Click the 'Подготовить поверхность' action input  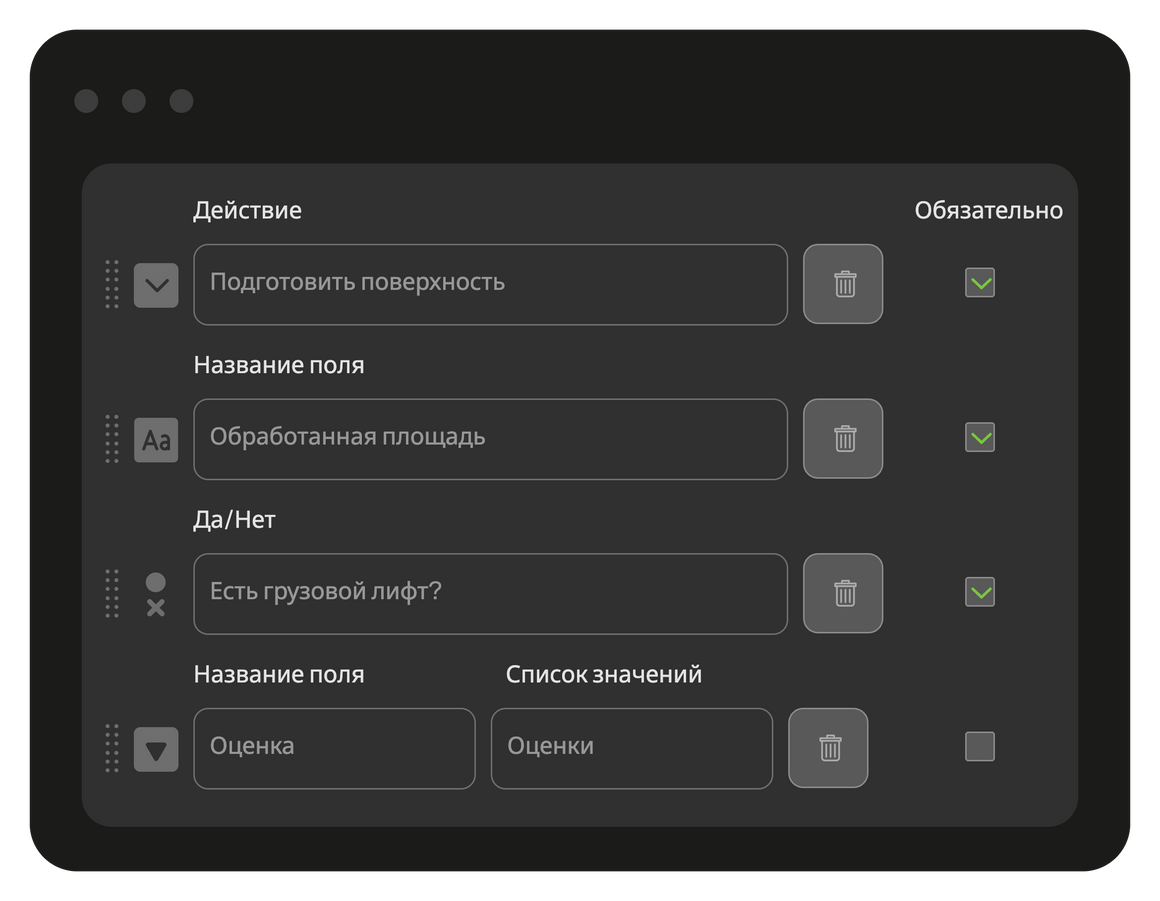(490, 285)
